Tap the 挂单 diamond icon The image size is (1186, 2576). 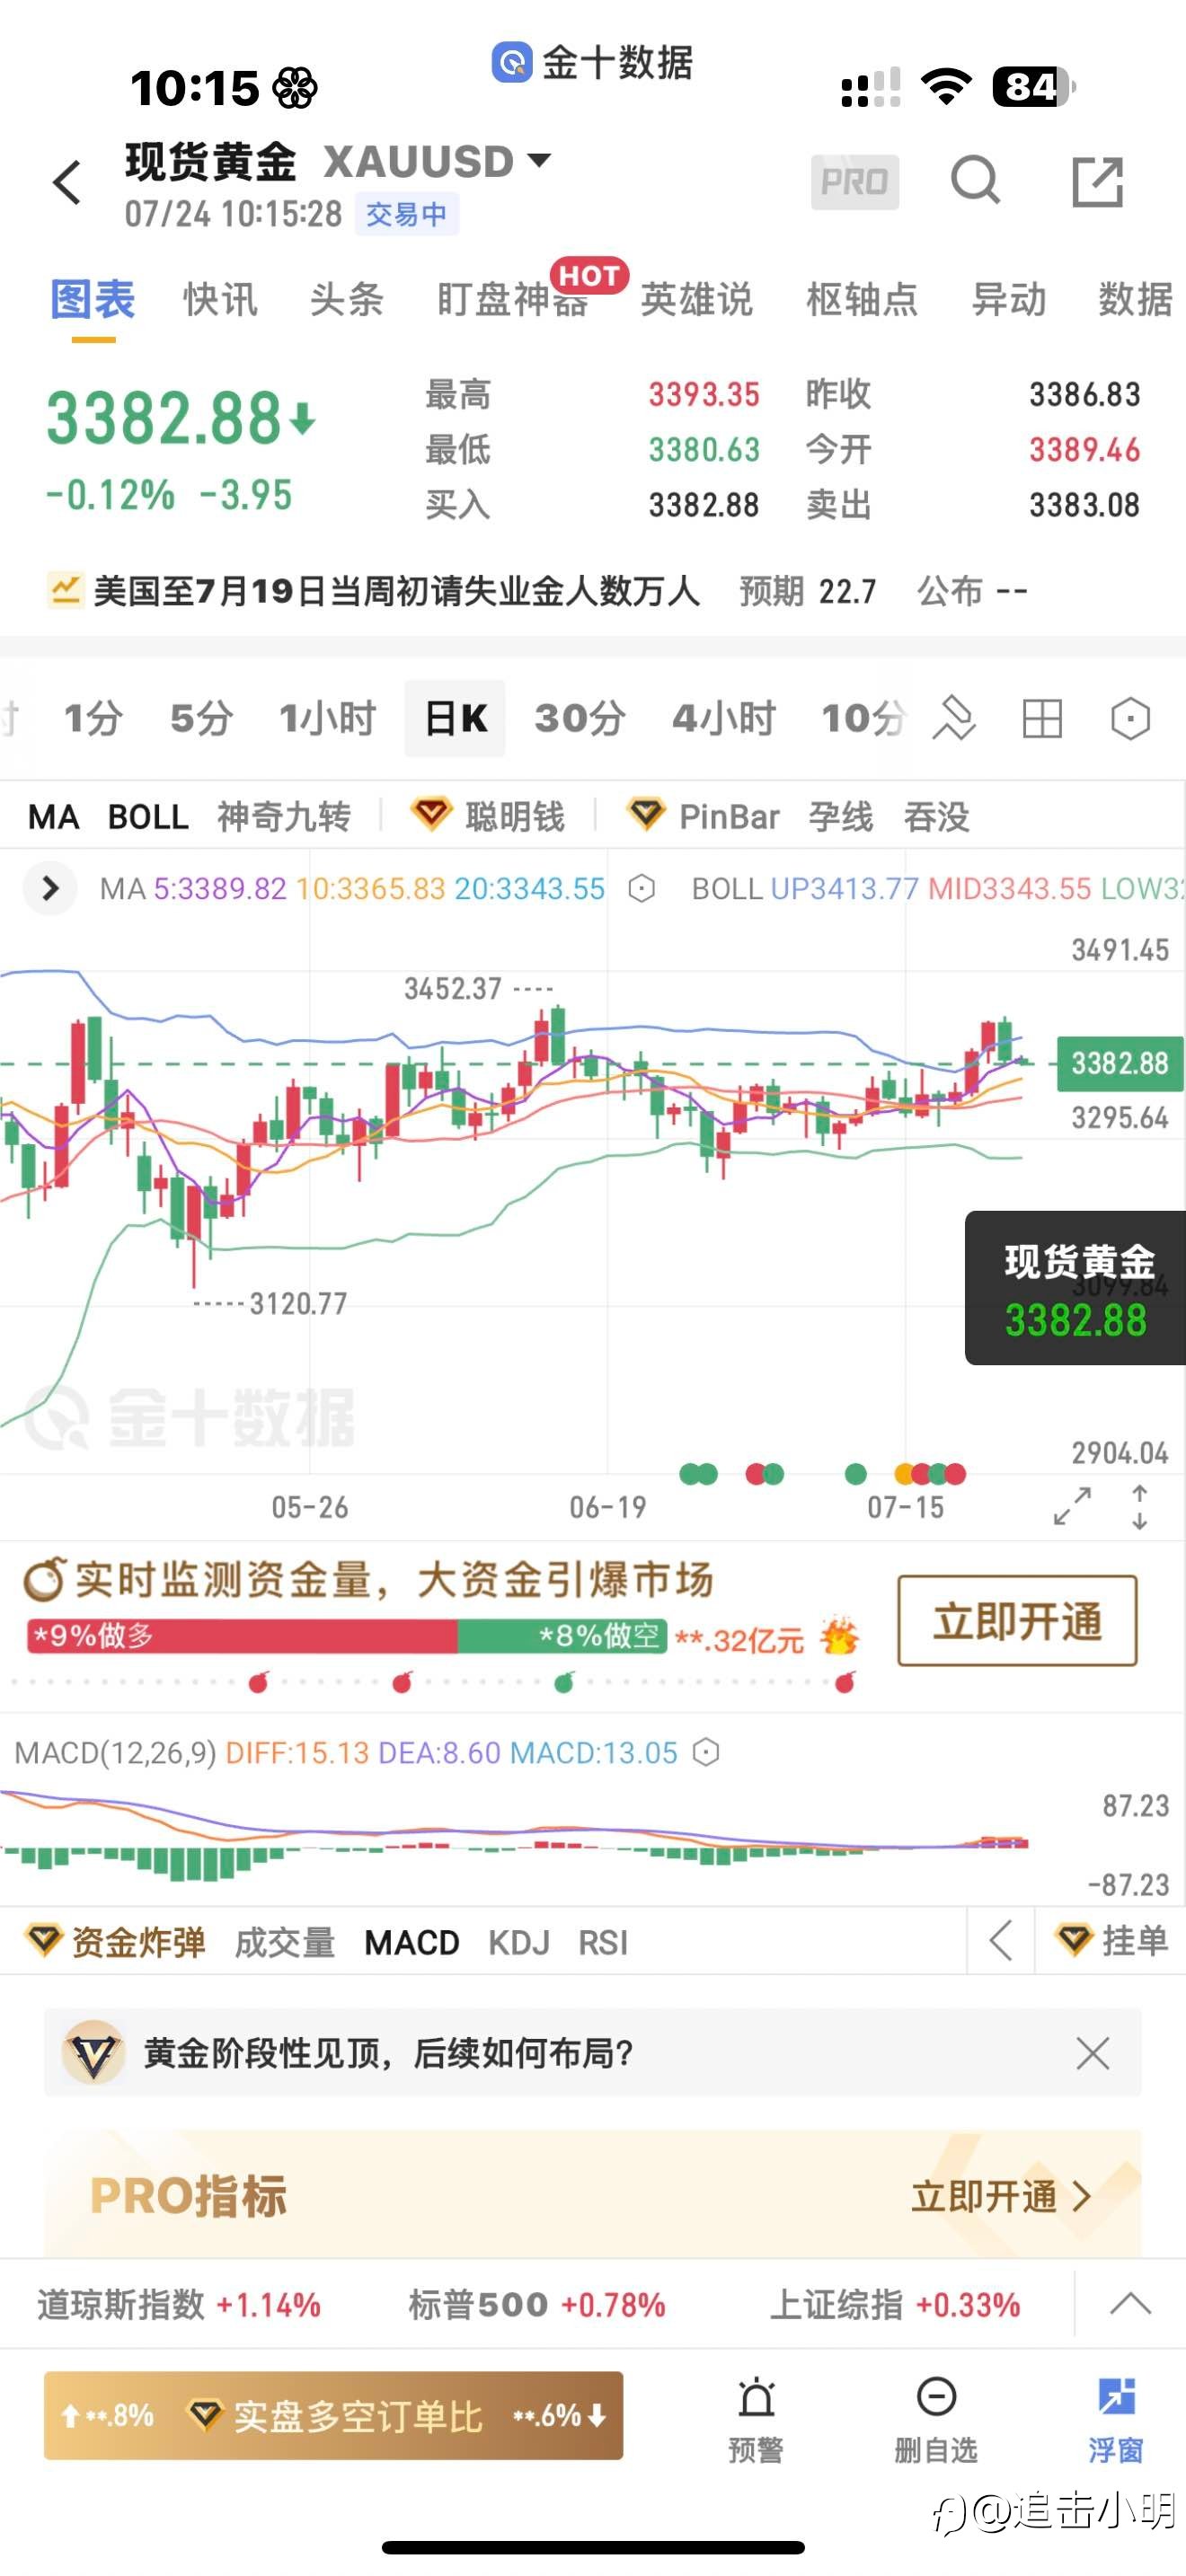tap(1074, 1940)
